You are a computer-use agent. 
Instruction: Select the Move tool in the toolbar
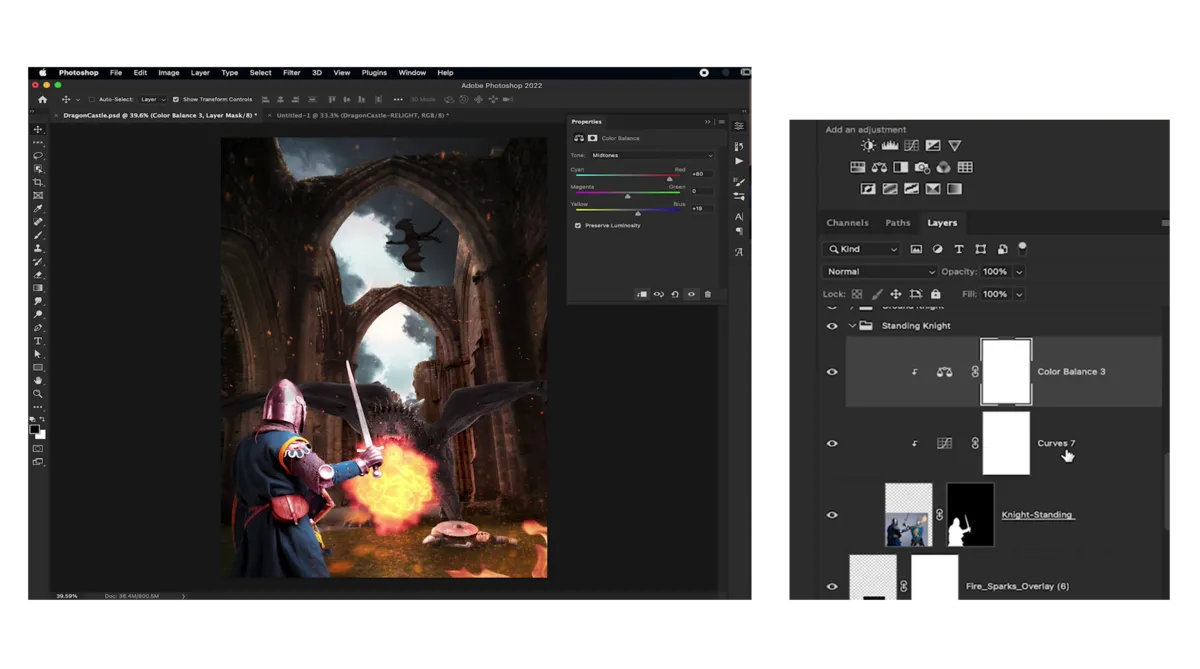[37, 128]
